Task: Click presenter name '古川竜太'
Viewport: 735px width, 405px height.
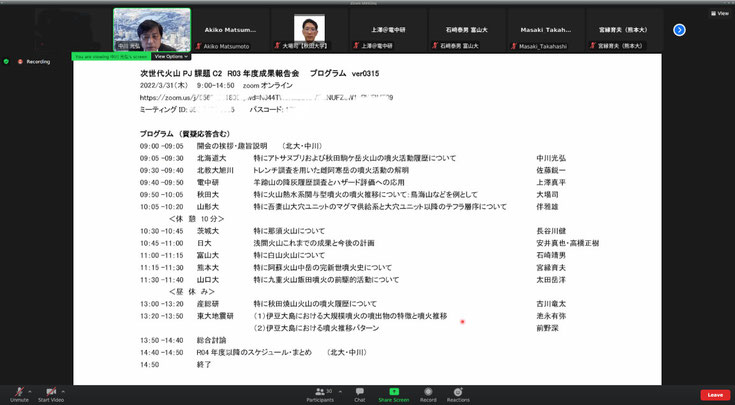Action: click(x=551, y=304)
